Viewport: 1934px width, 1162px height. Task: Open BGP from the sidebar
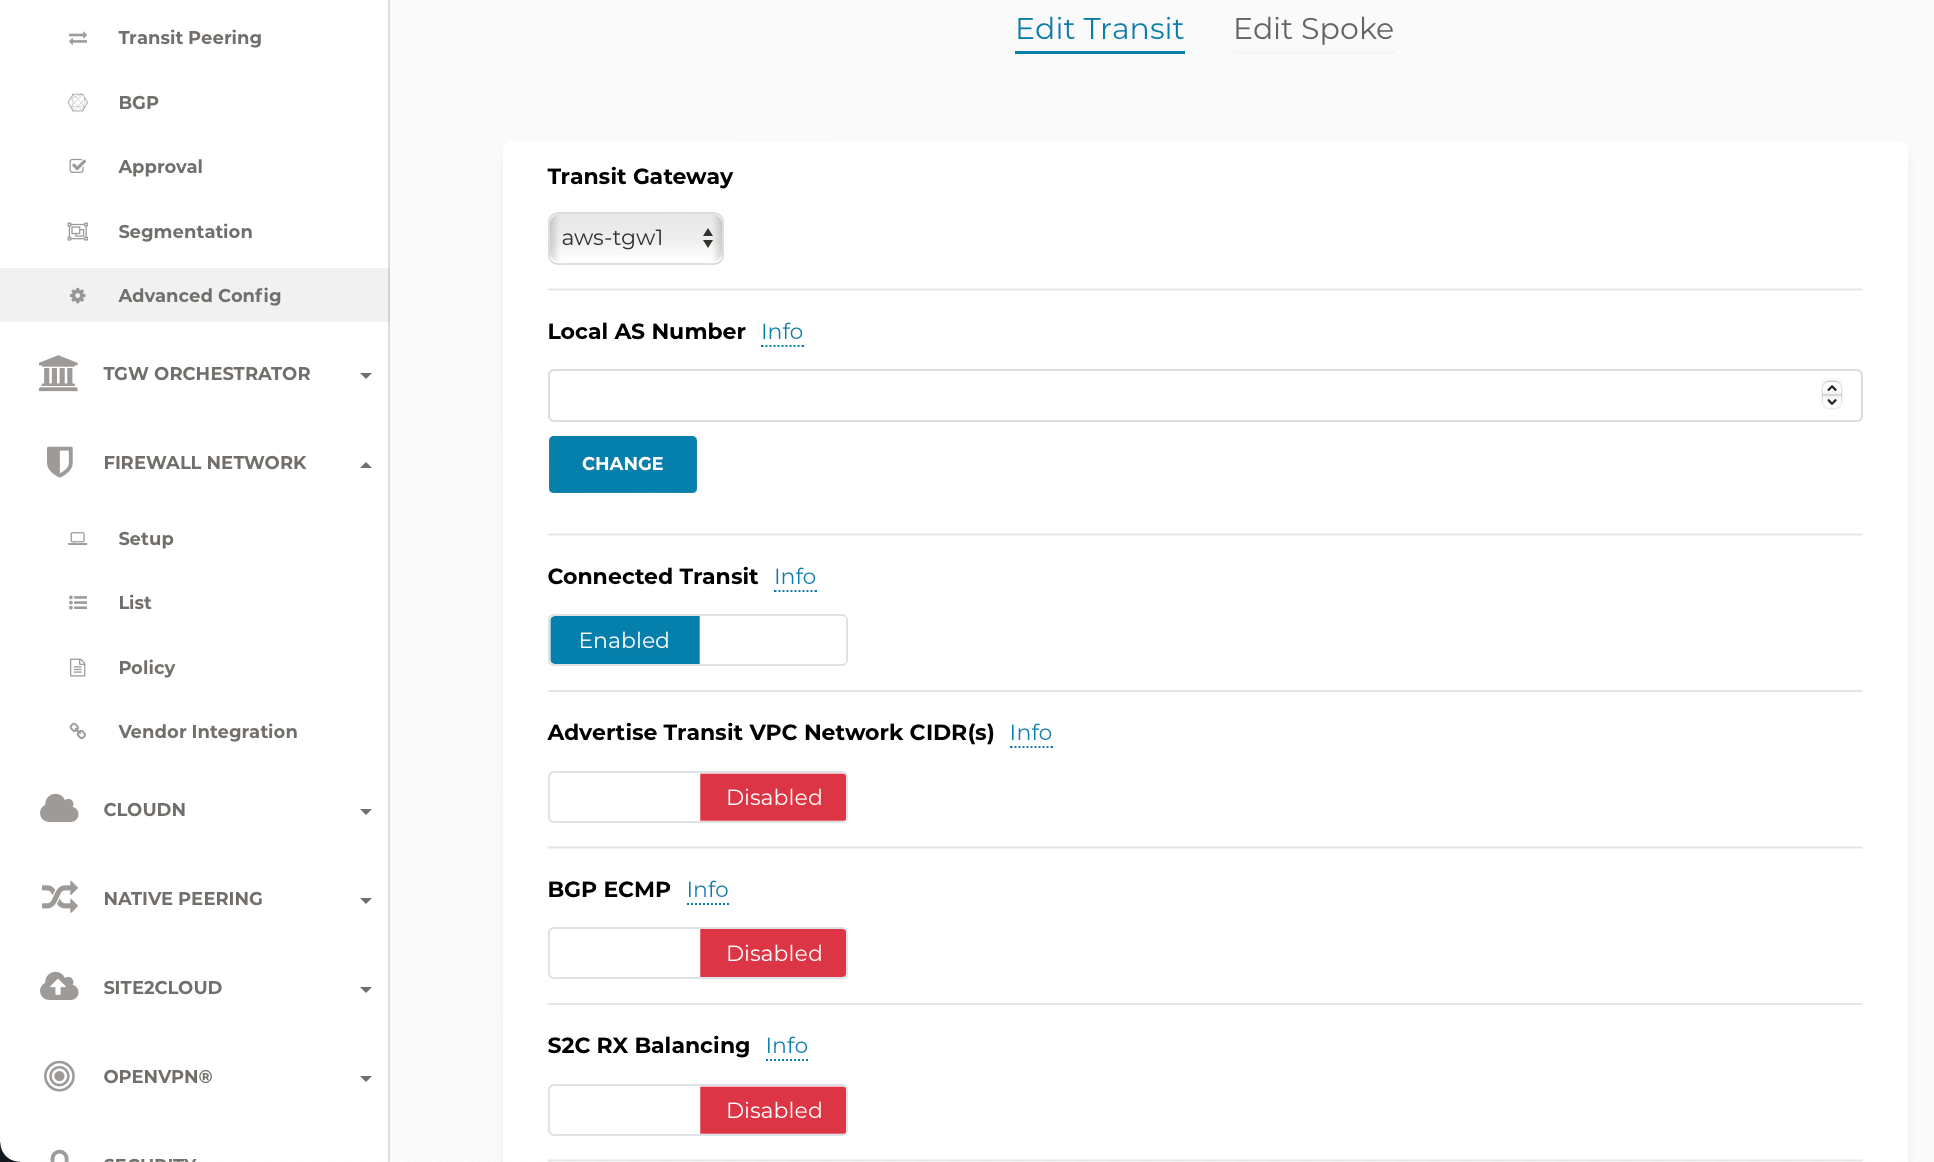pos(137,102)
